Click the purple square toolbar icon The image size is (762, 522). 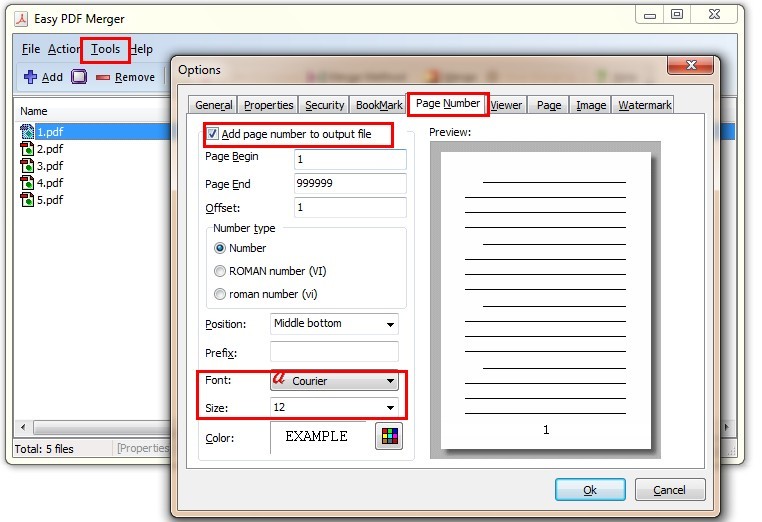click(x=78, y=77)
